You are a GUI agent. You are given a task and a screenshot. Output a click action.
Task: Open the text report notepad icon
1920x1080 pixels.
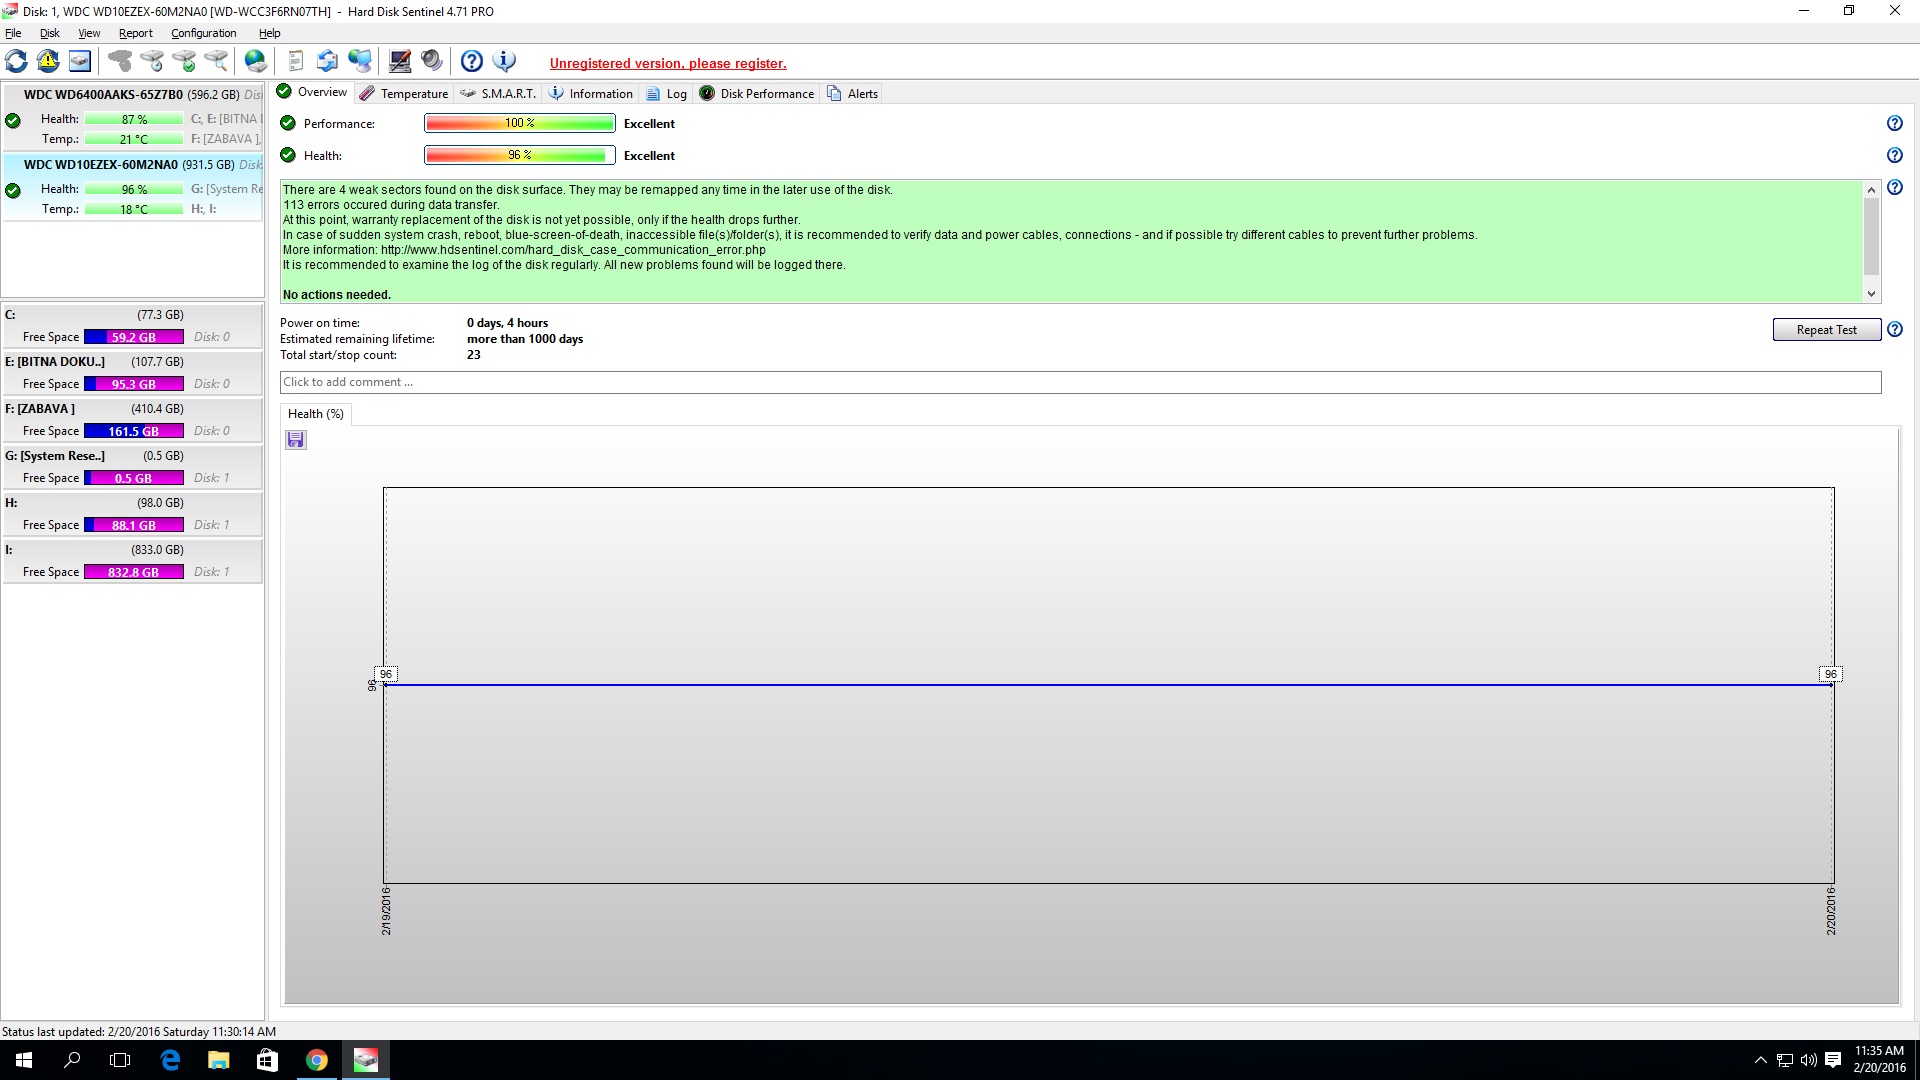[296, 61]
